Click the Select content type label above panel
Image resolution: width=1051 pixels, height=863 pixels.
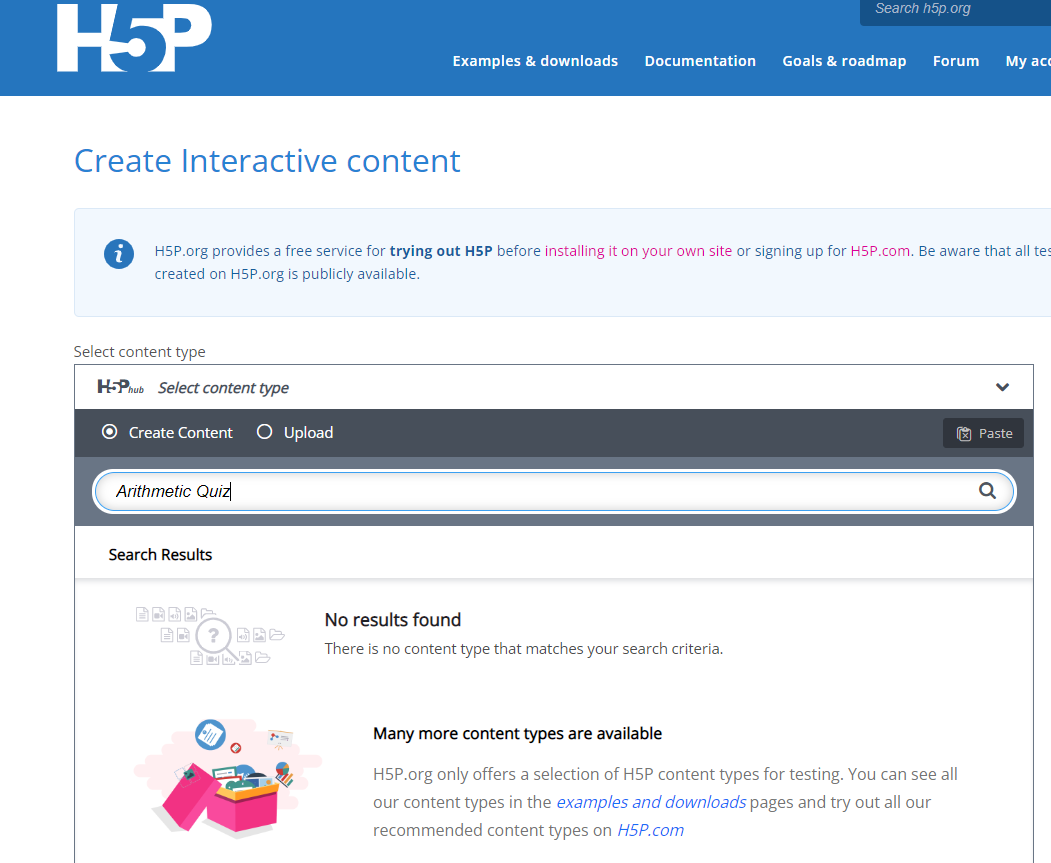click(139, 352)
